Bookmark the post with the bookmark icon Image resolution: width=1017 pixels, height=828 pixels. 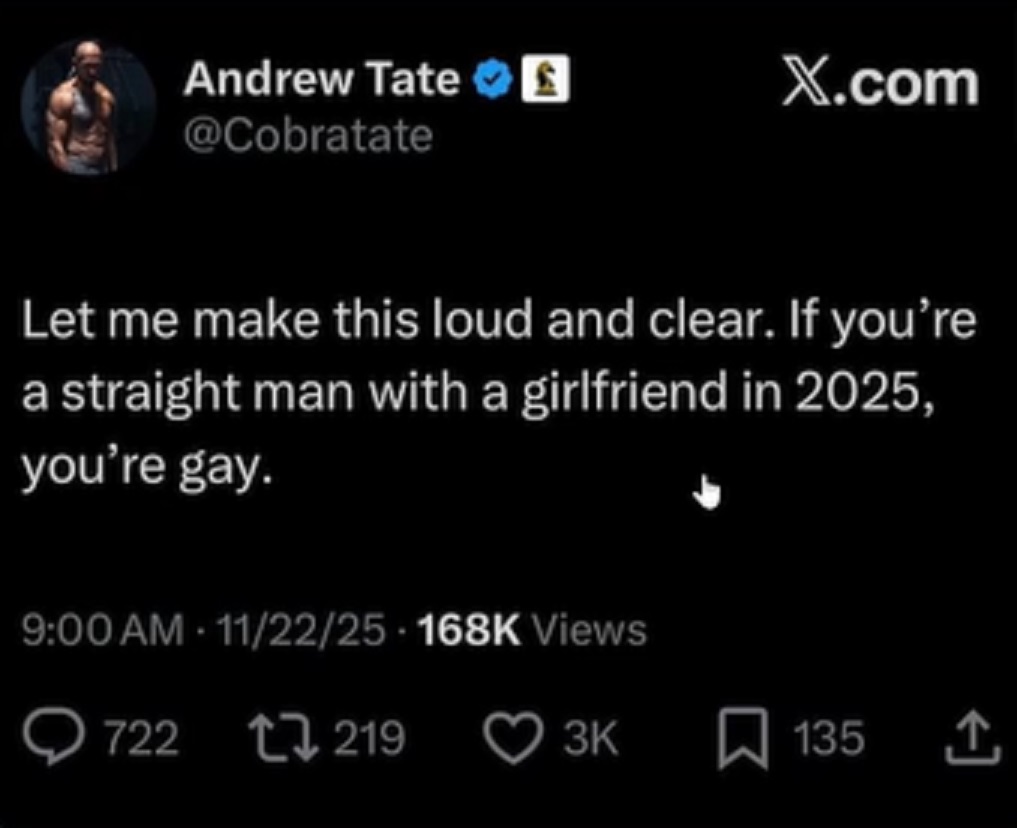(743, 739)
